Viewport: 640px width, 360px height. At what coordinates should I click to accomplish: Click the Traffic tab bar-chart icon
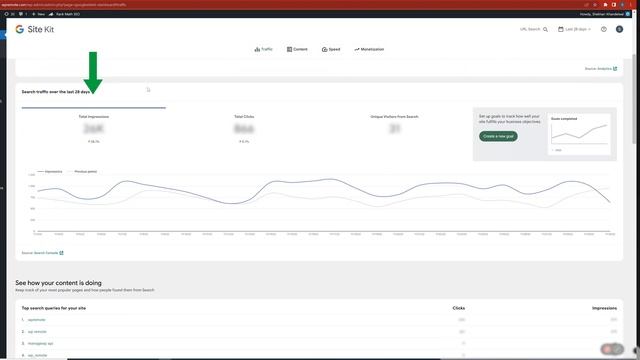(x=257, y=49)
